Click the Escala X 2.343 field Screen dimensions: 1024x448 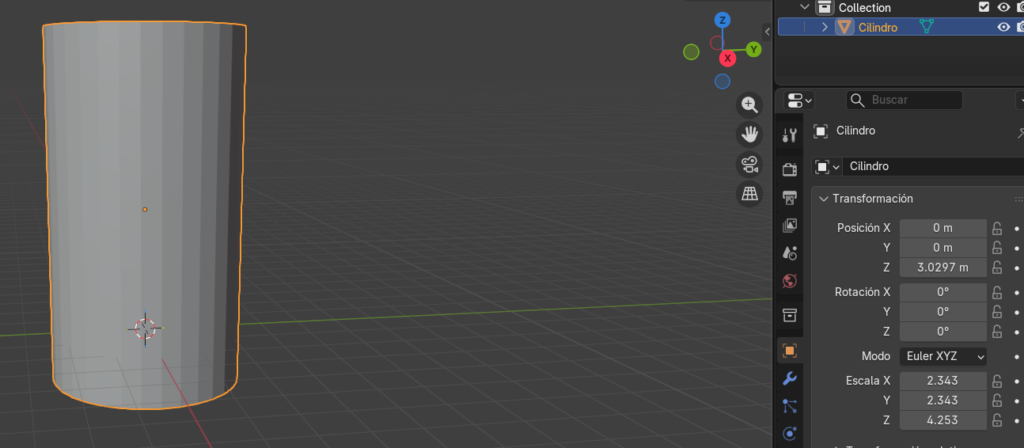[943, 381]
